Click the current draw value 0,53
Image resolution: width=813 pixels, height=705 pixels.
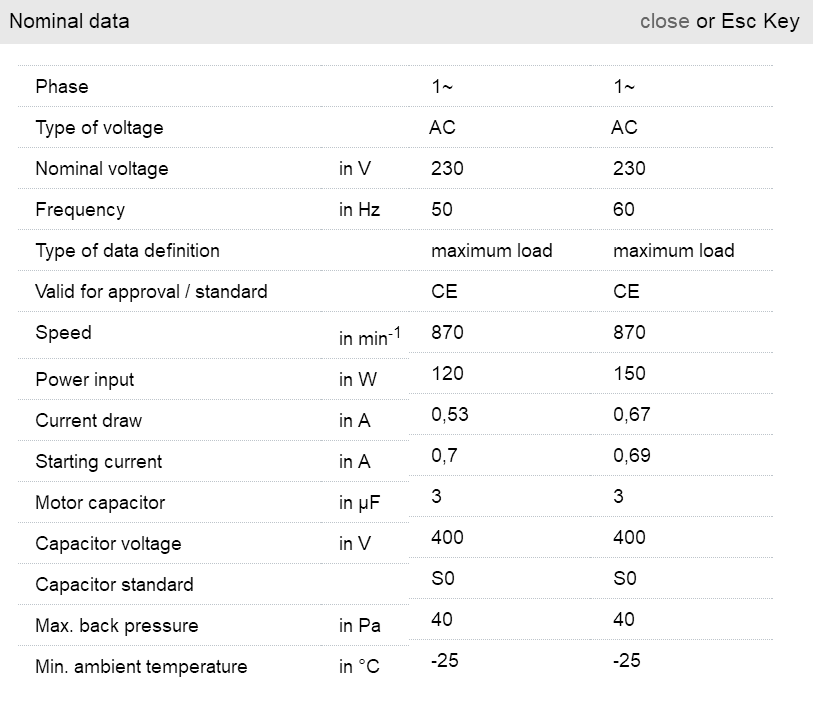point(450,415)
